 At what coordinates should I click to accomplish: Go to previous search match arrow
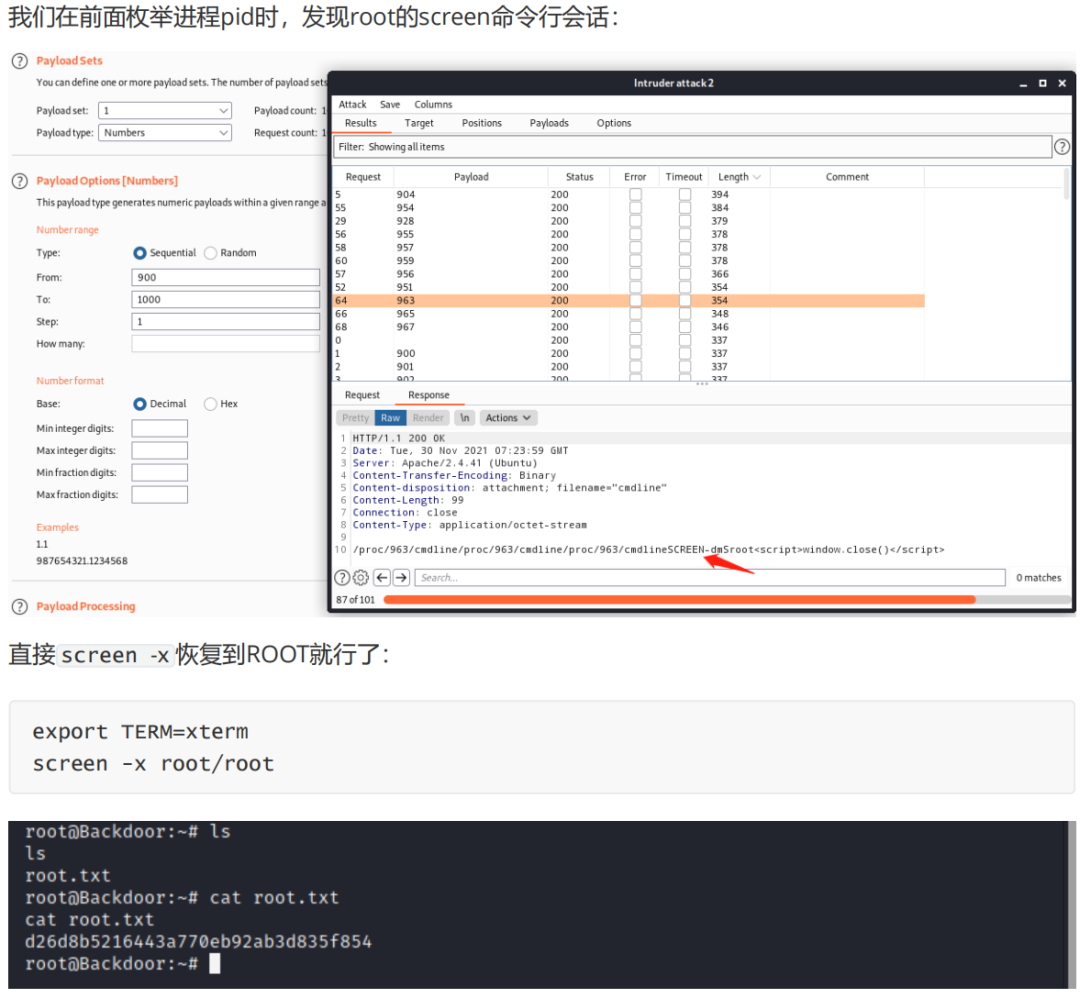[x=382, y=578]
